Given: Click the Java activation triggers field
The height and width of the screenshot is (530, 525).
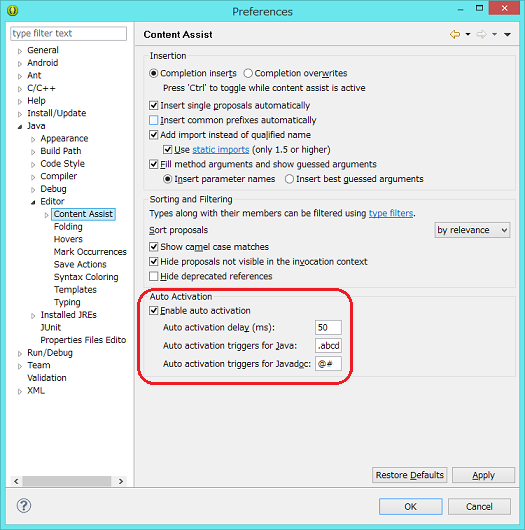Looking at the screenshot, I should coord(328,345).
